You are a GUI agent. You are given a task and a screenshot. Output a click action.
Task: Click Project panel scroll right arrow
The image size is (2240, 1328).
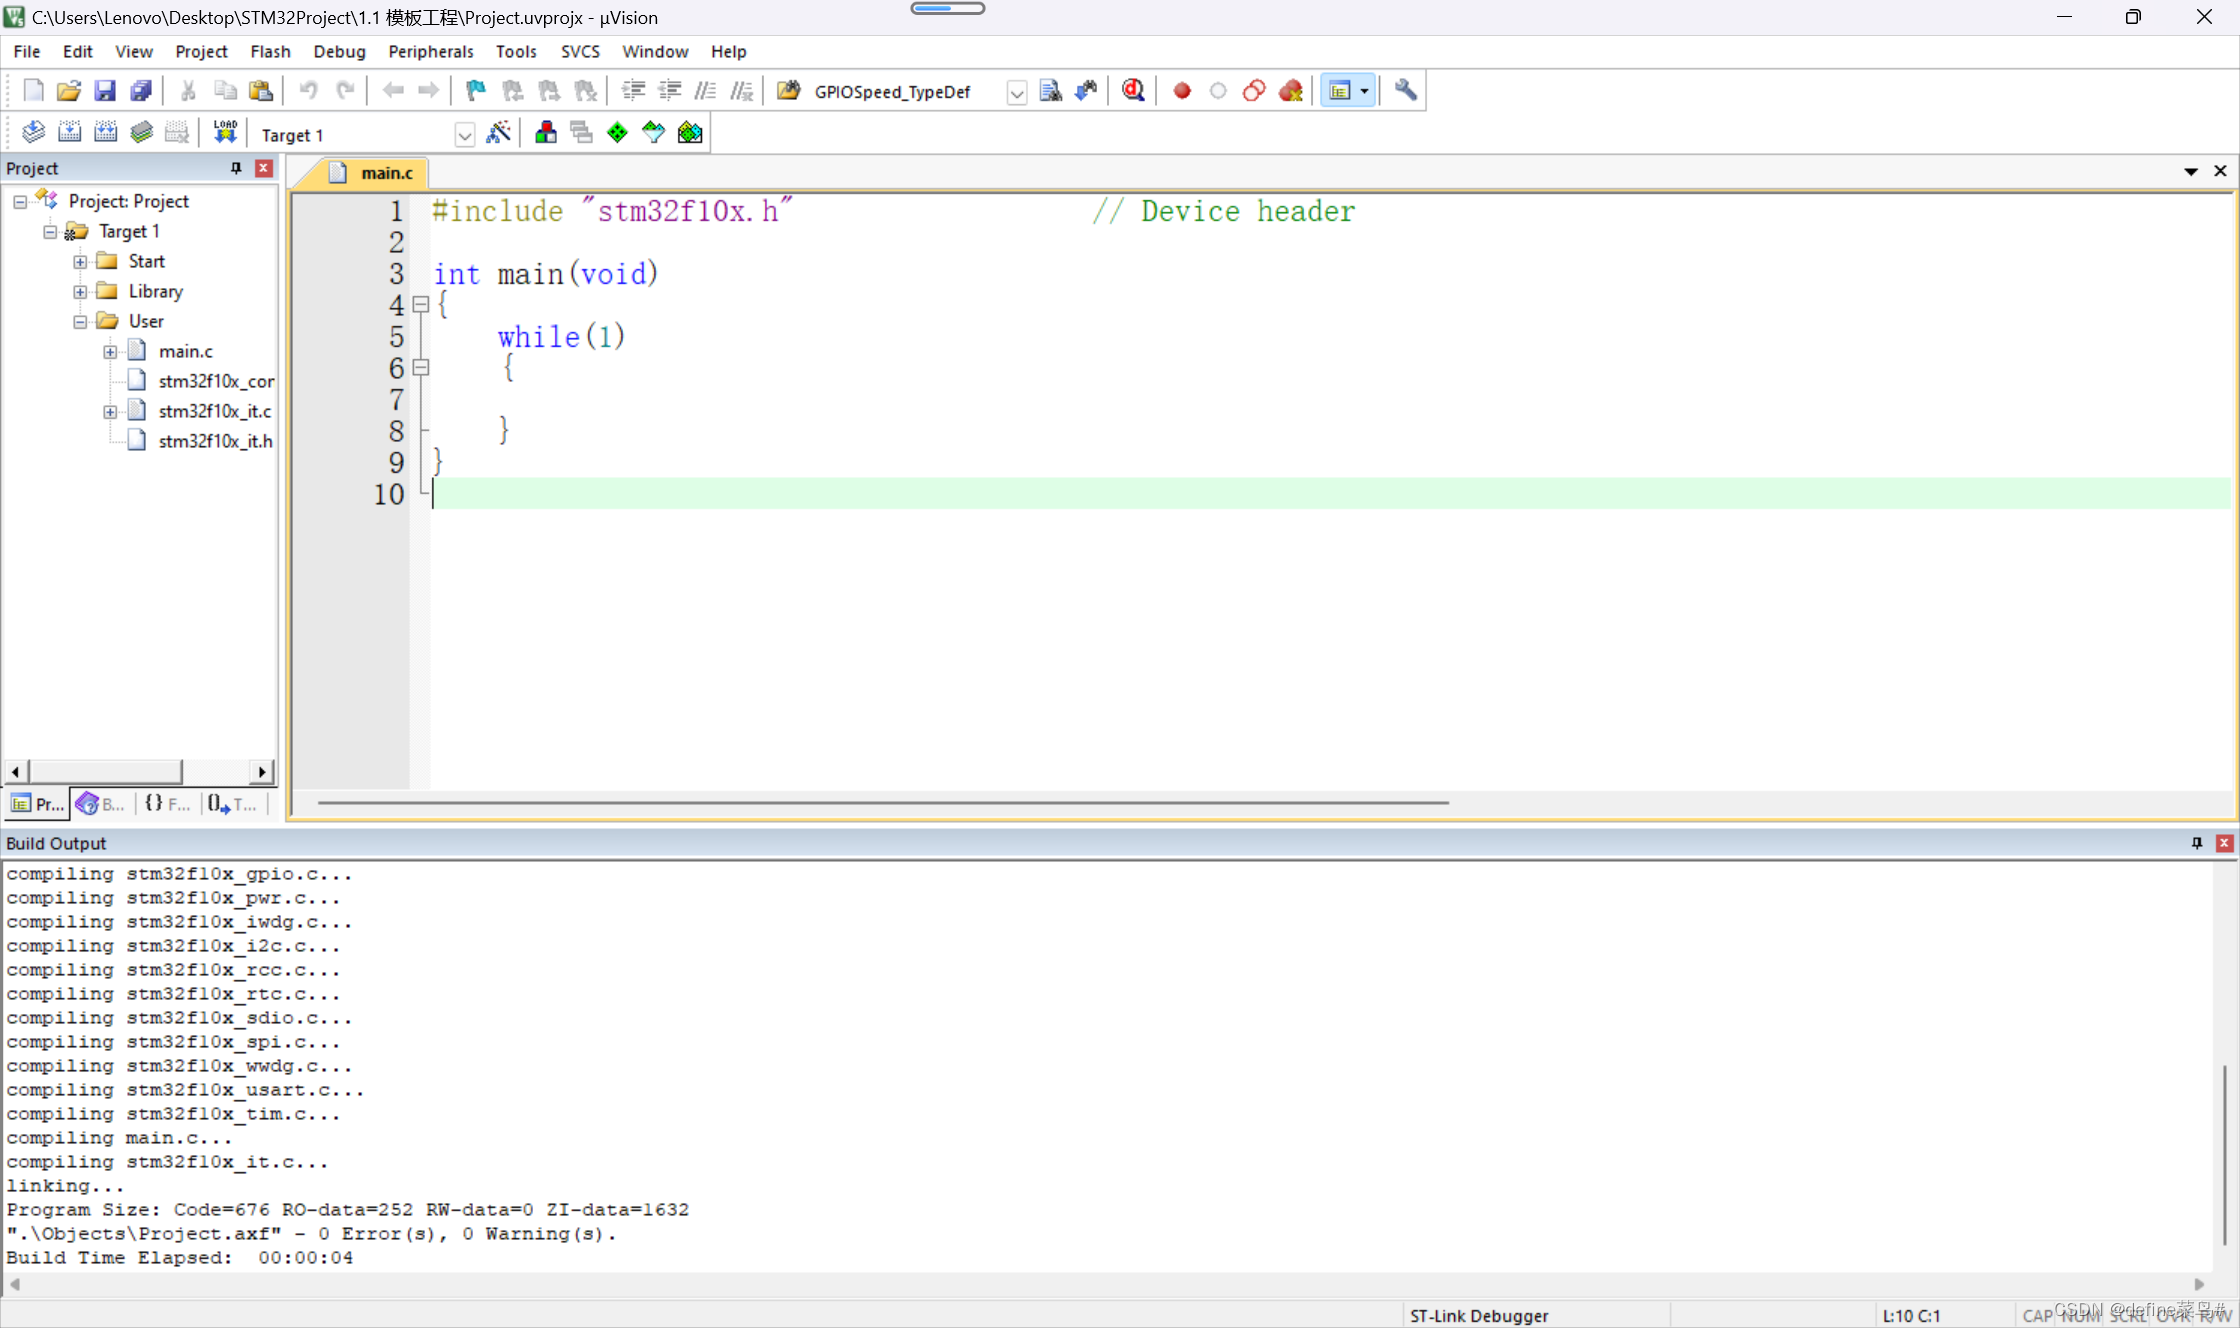click(262, 772)
